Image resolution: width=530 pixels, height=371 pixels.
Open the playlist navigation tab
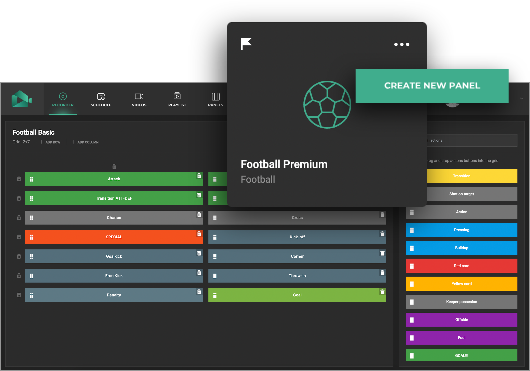tap(177, 100)
